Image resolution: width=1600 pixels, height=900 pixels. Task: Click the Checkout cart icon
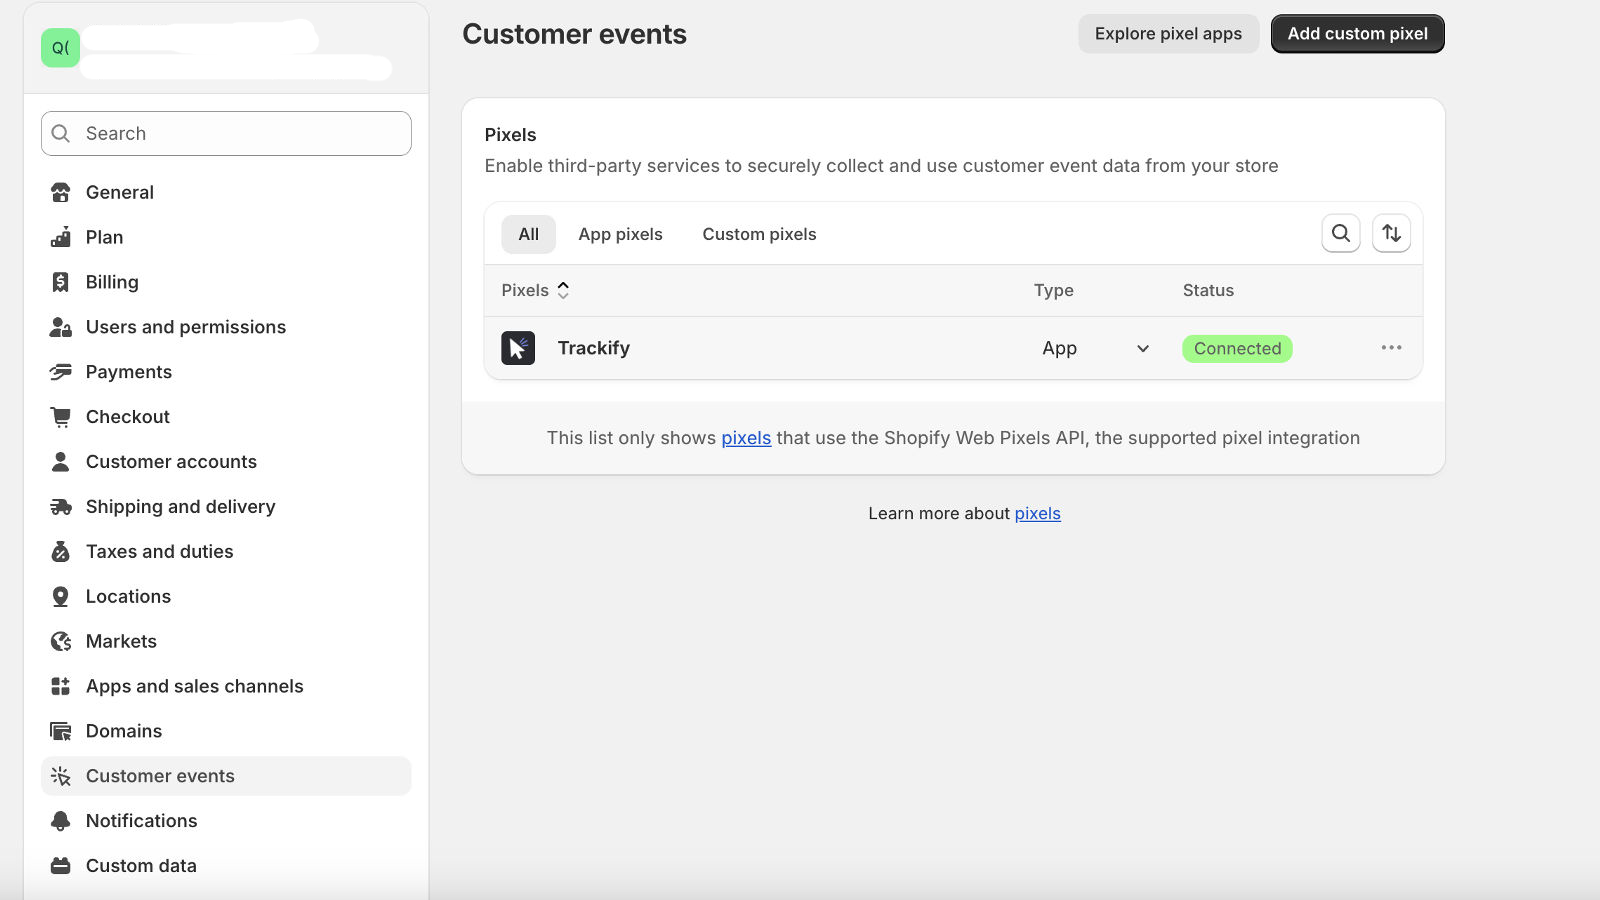click(x=61, y=416)
